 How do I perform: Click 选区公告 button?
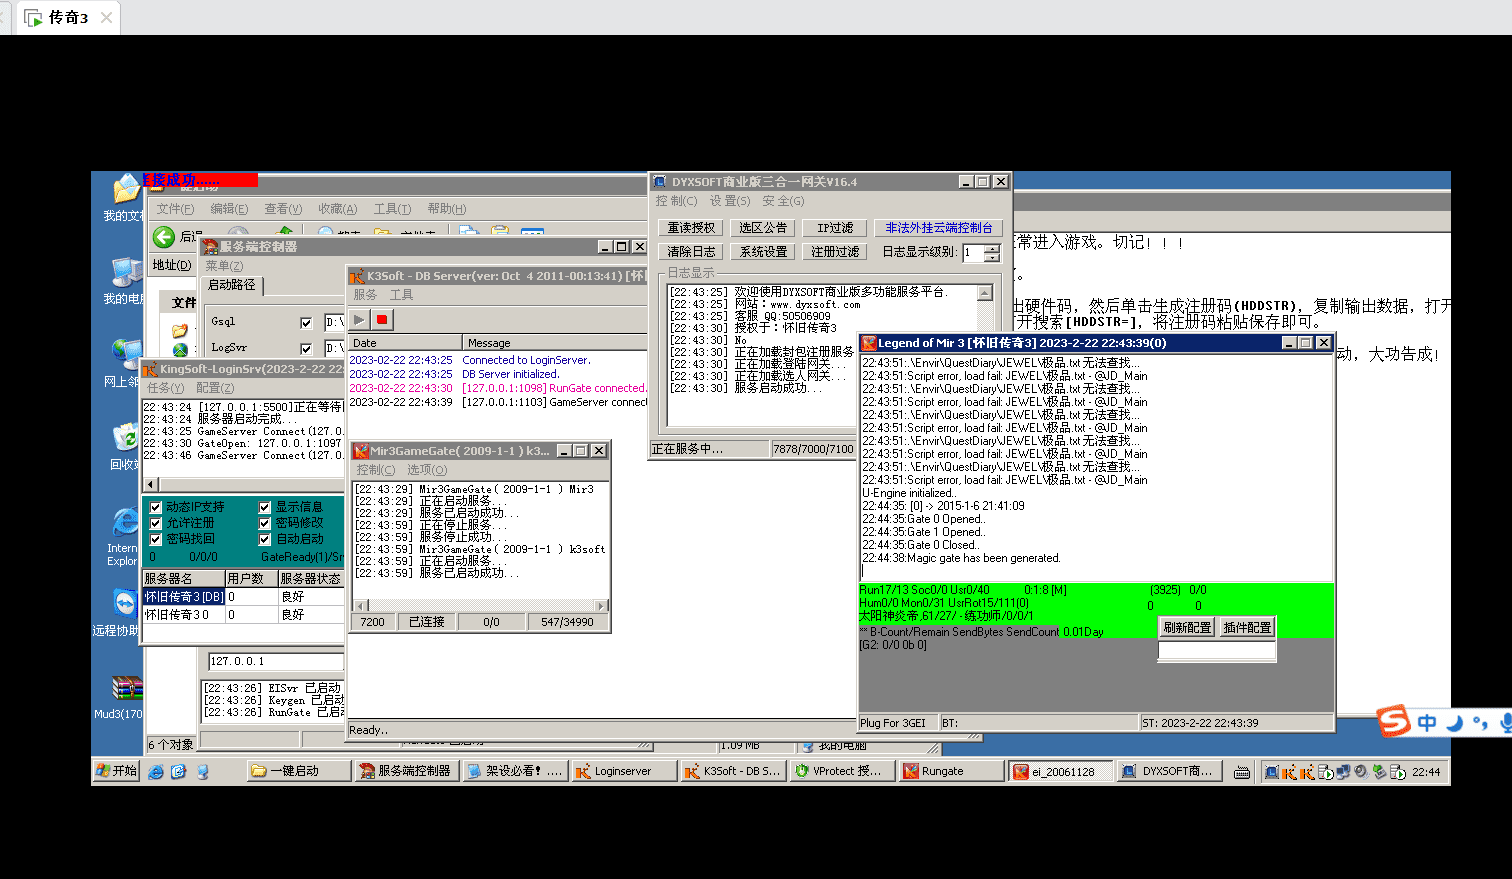tap(764, 228)
